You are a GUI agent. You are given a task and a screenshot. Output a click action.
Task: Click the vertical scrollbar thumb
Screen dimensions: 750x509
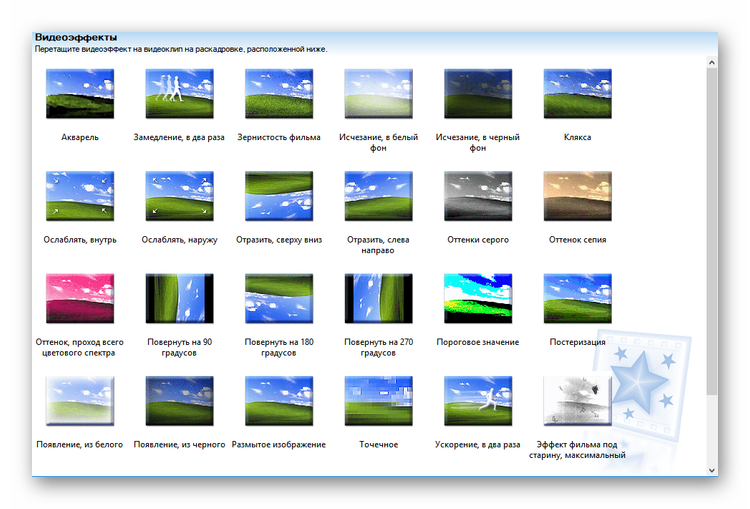pos(712,232)
